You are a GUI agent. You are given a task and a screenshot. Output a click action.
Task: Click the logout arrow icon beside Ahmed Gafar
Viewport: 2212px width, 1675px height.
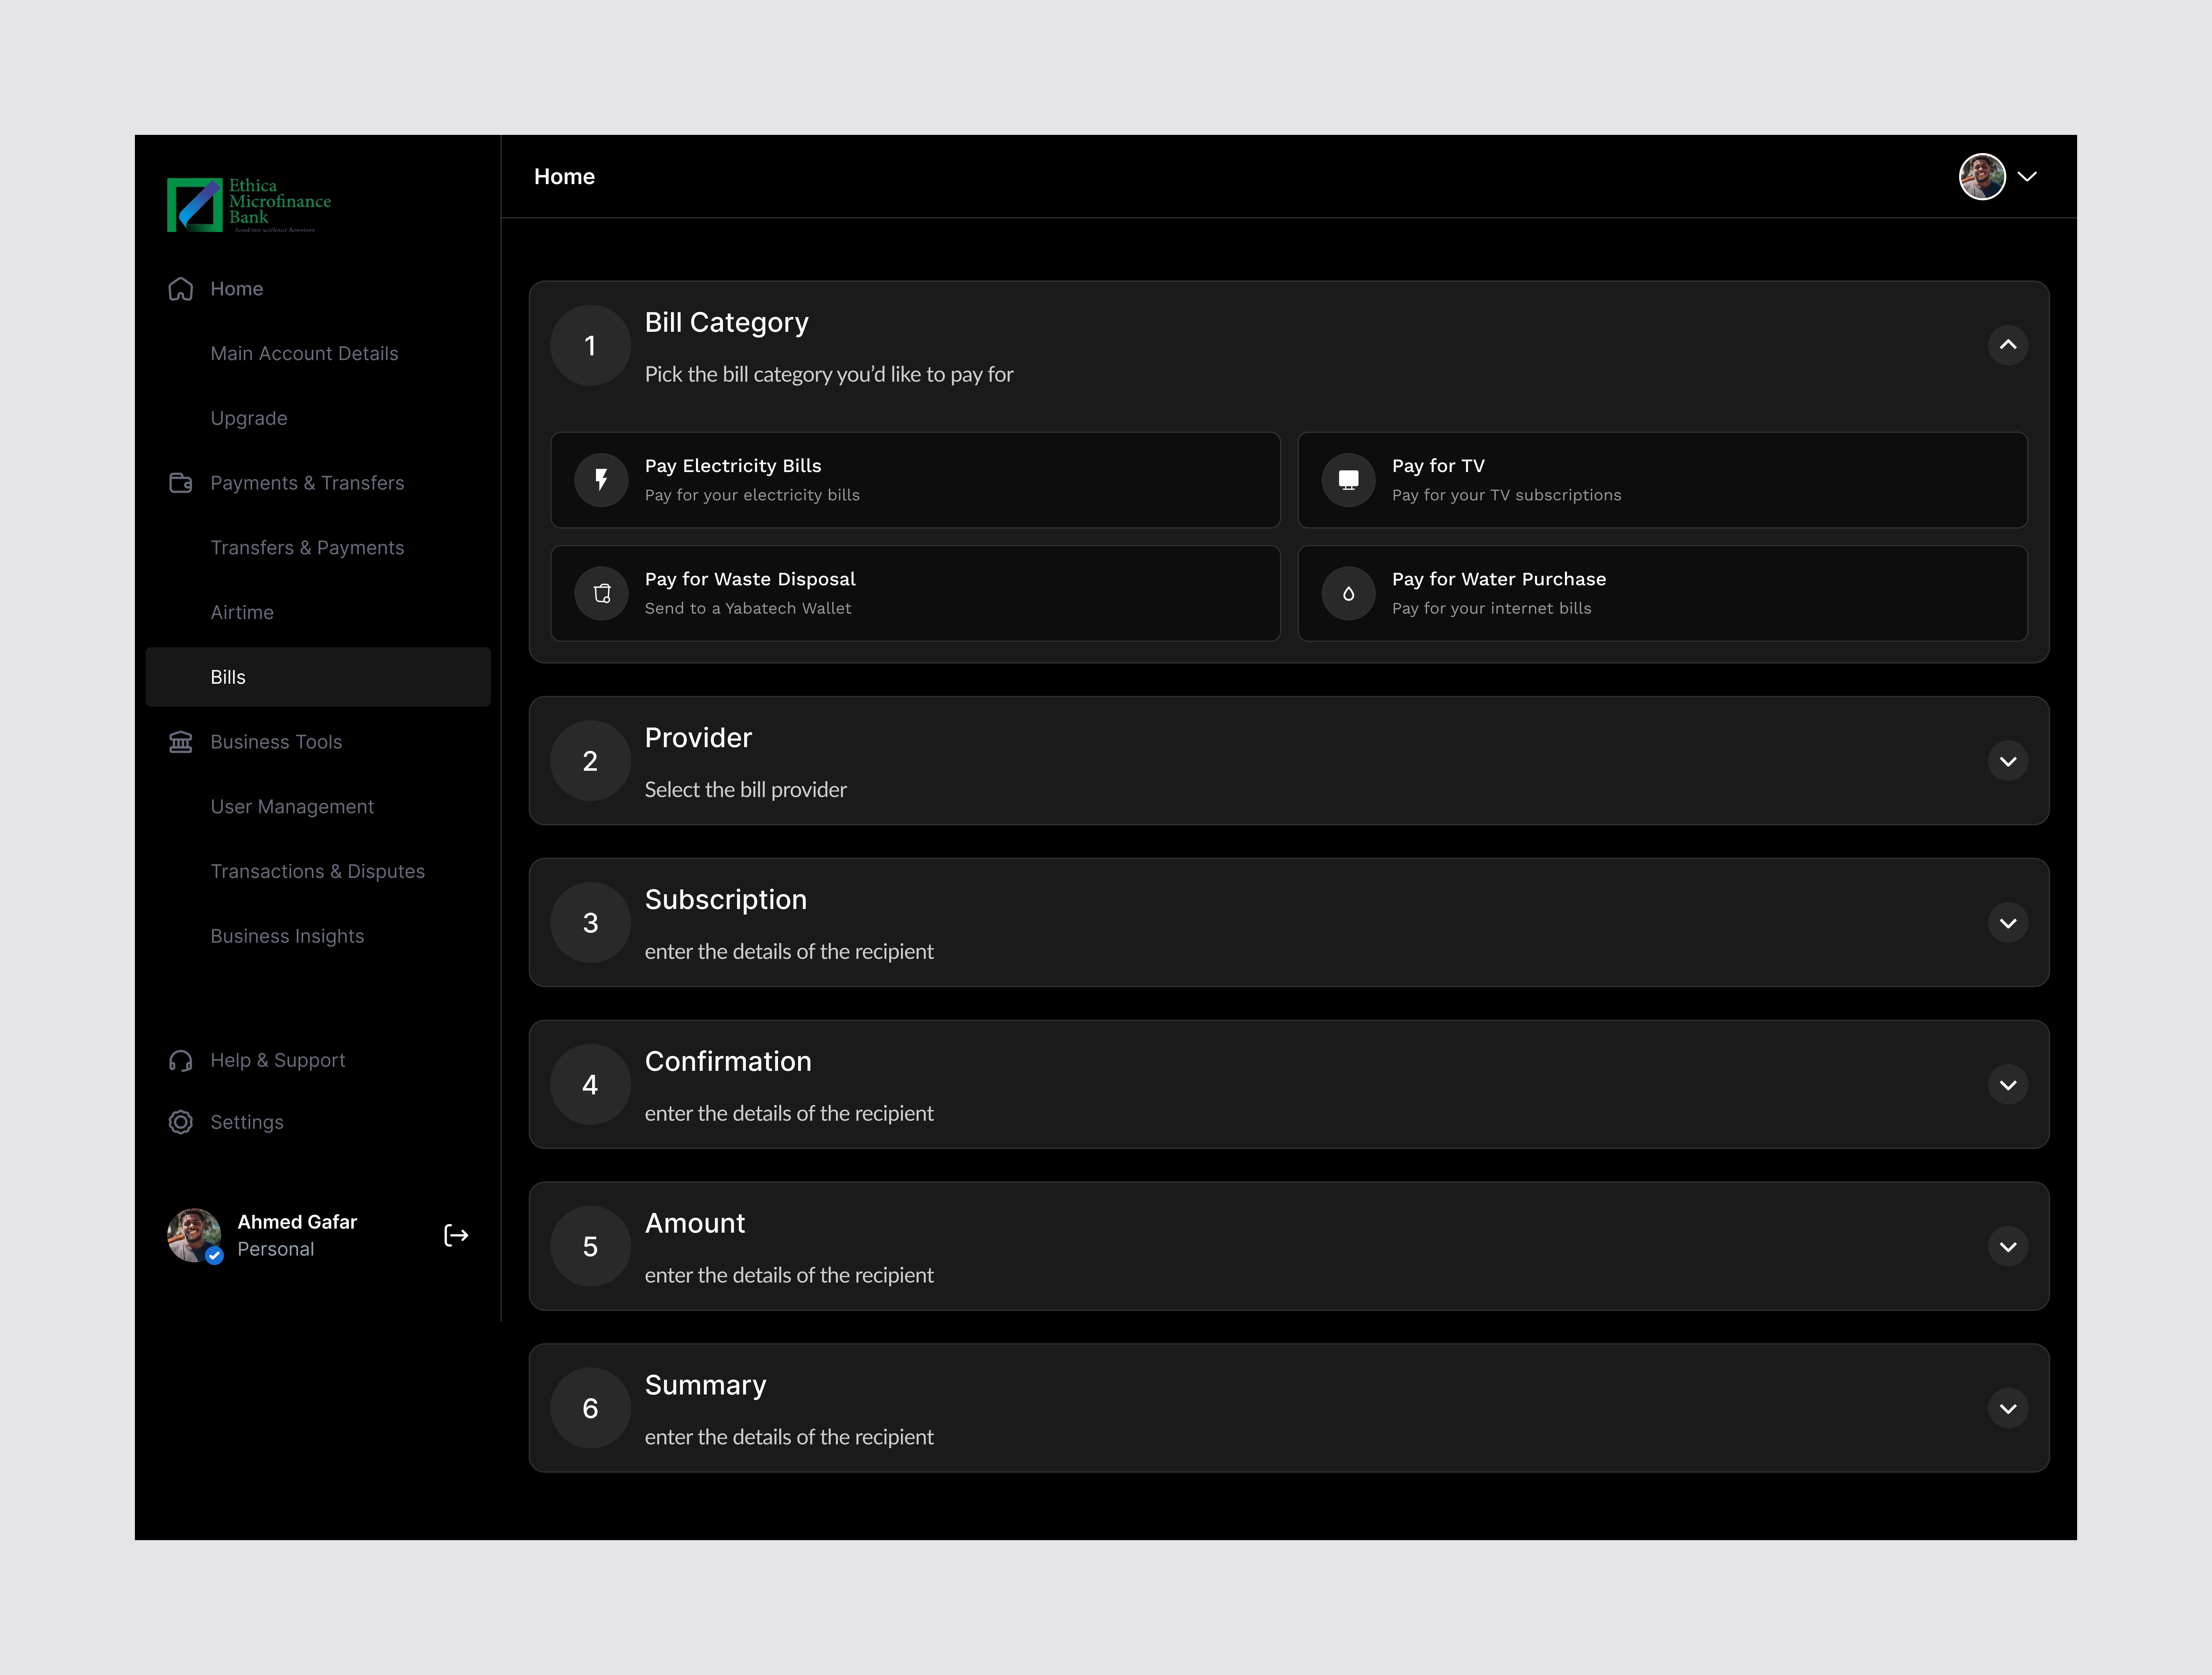(x=456, y=1235)
